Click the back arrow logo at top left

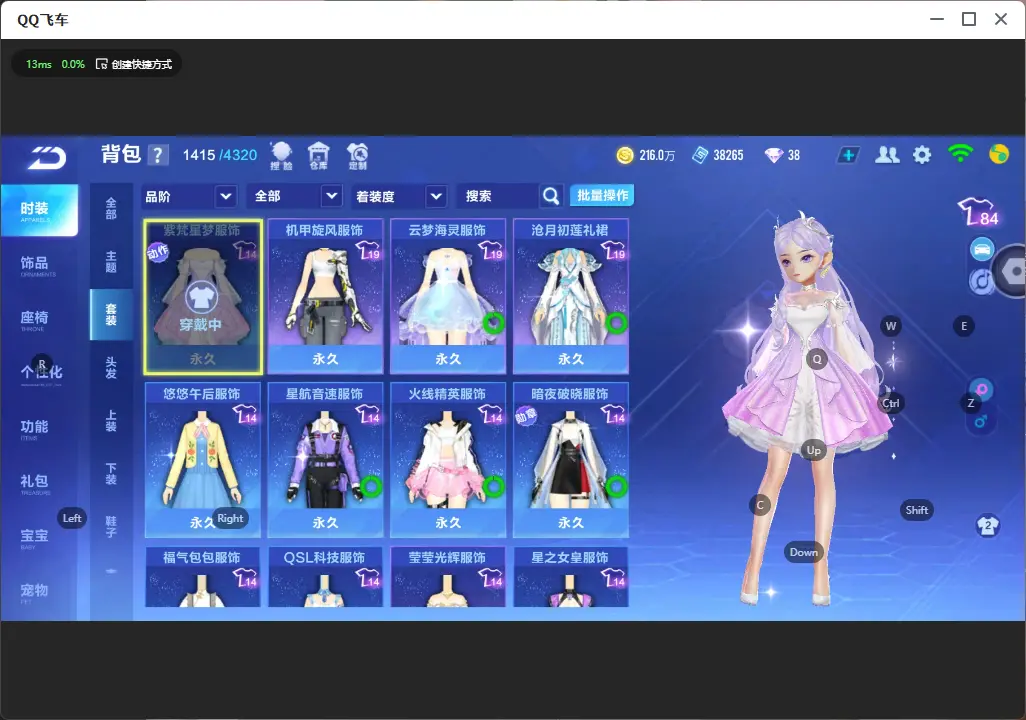click(46, 157)
